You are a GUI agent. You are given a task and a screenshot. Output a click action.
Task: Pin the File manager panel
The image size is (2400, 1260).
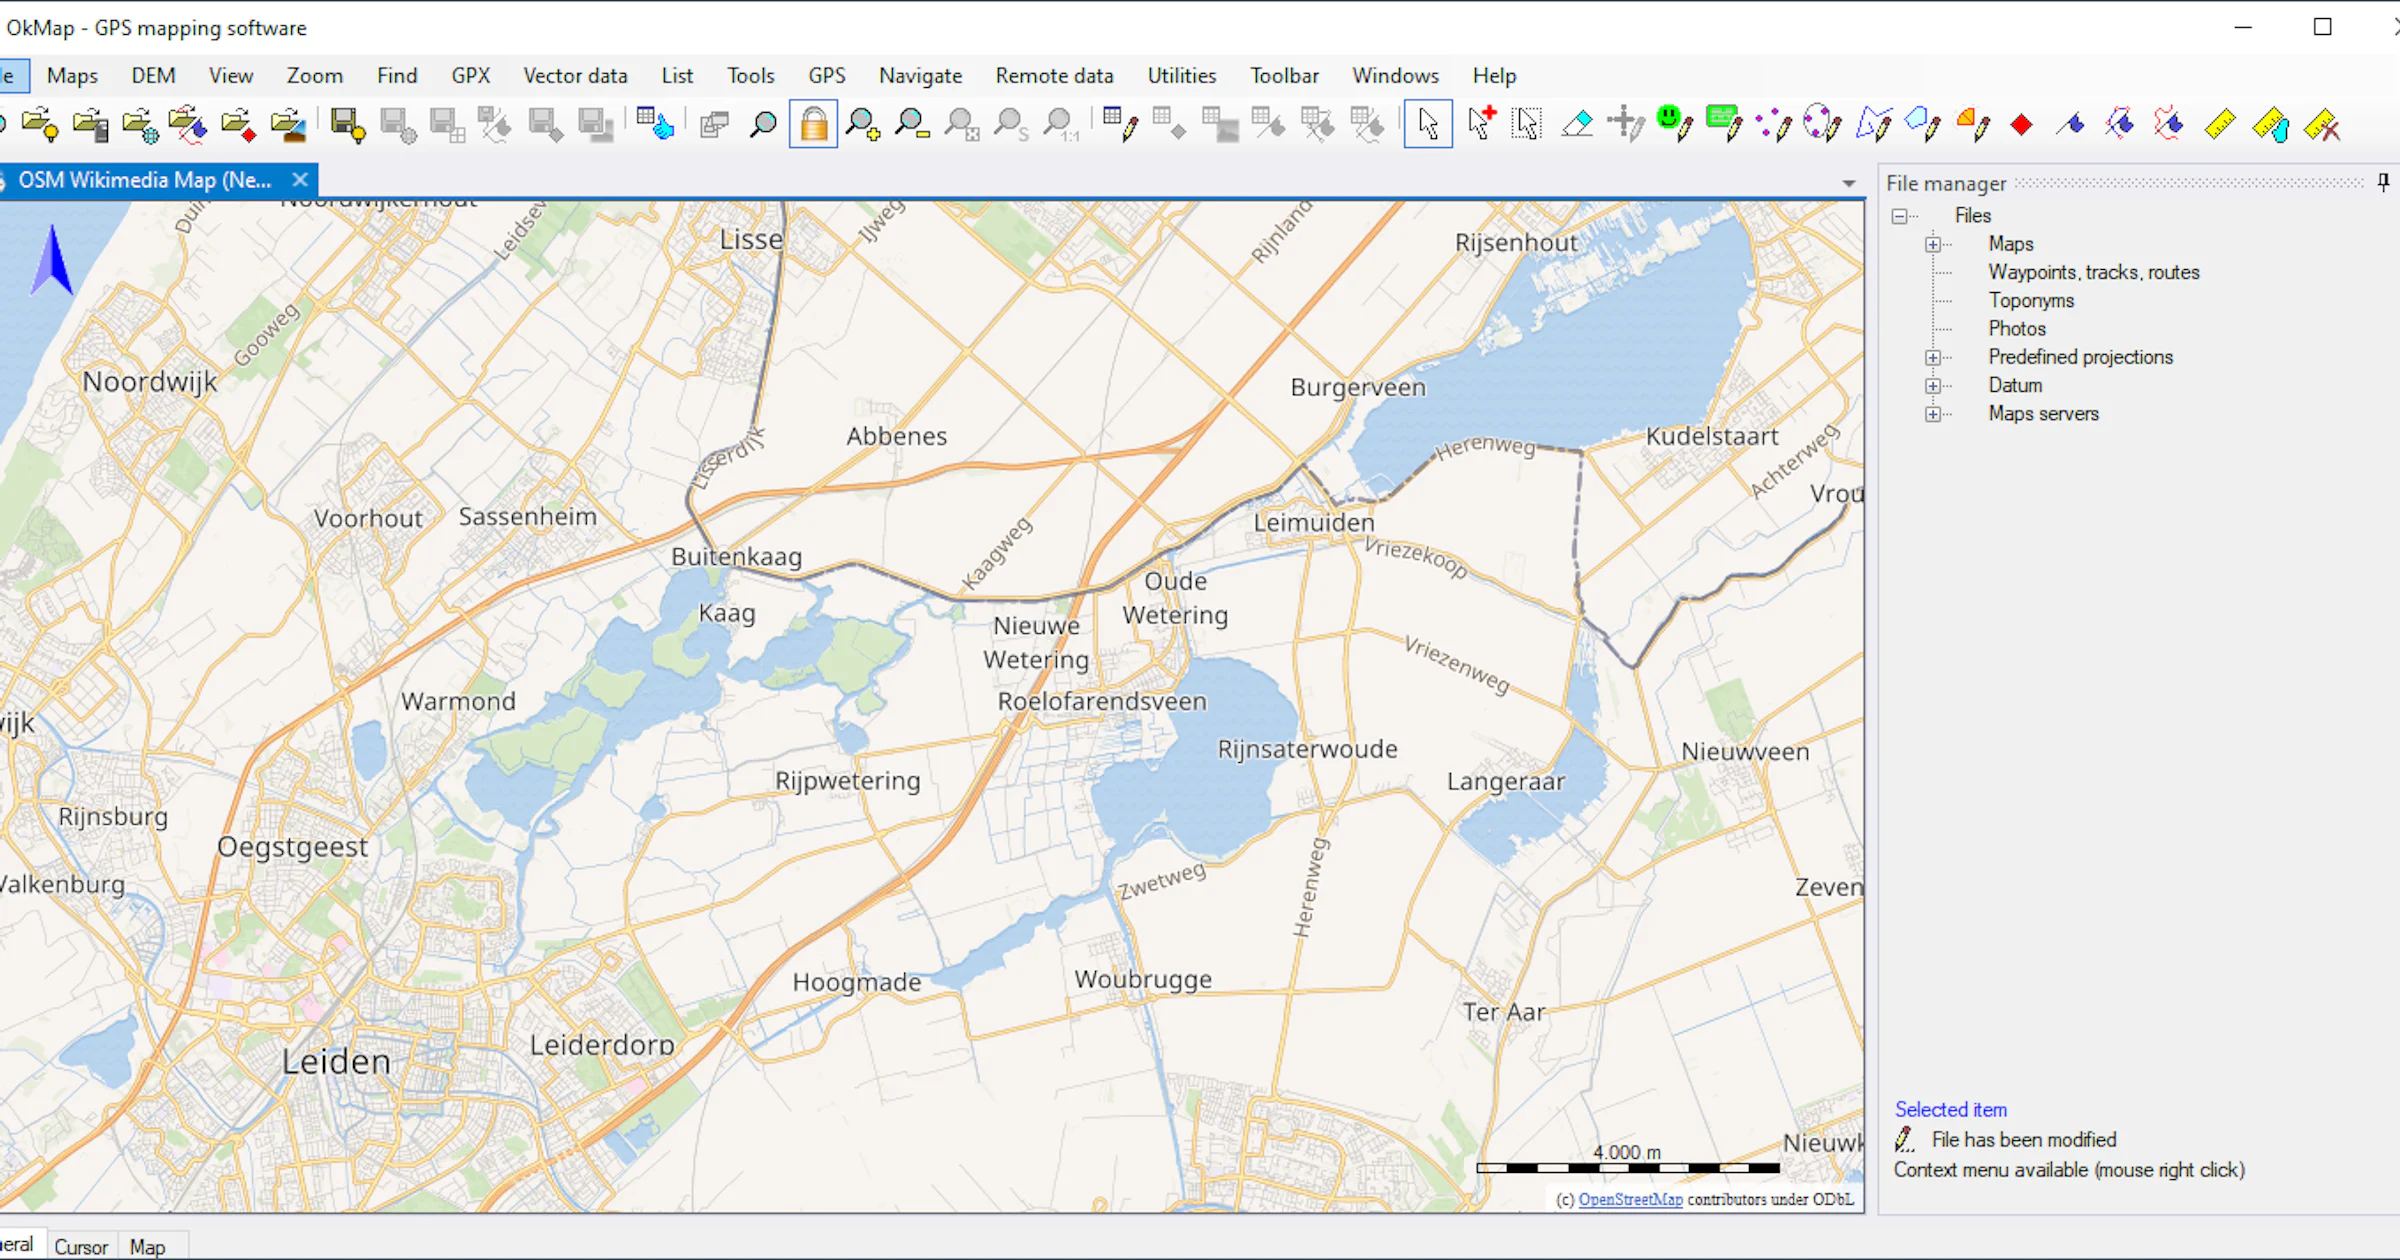pyautogui.click(x=2383, y=182)
